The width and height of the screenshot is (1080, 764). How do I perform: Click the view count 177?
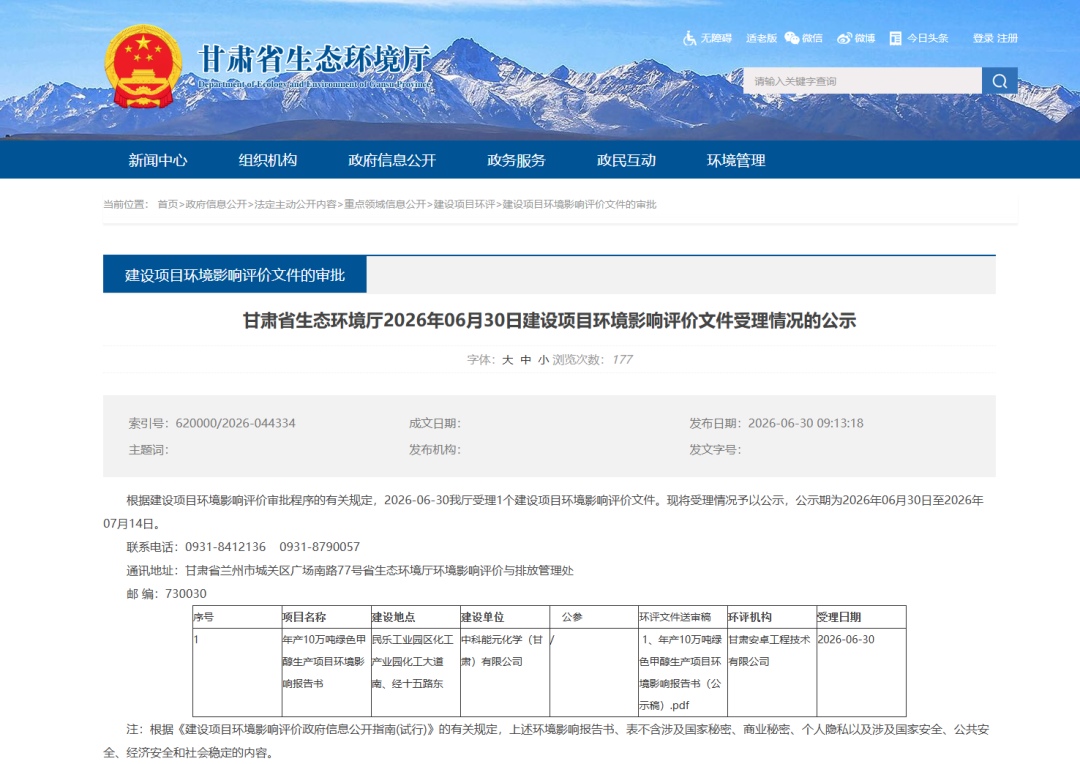coord(622,360)
